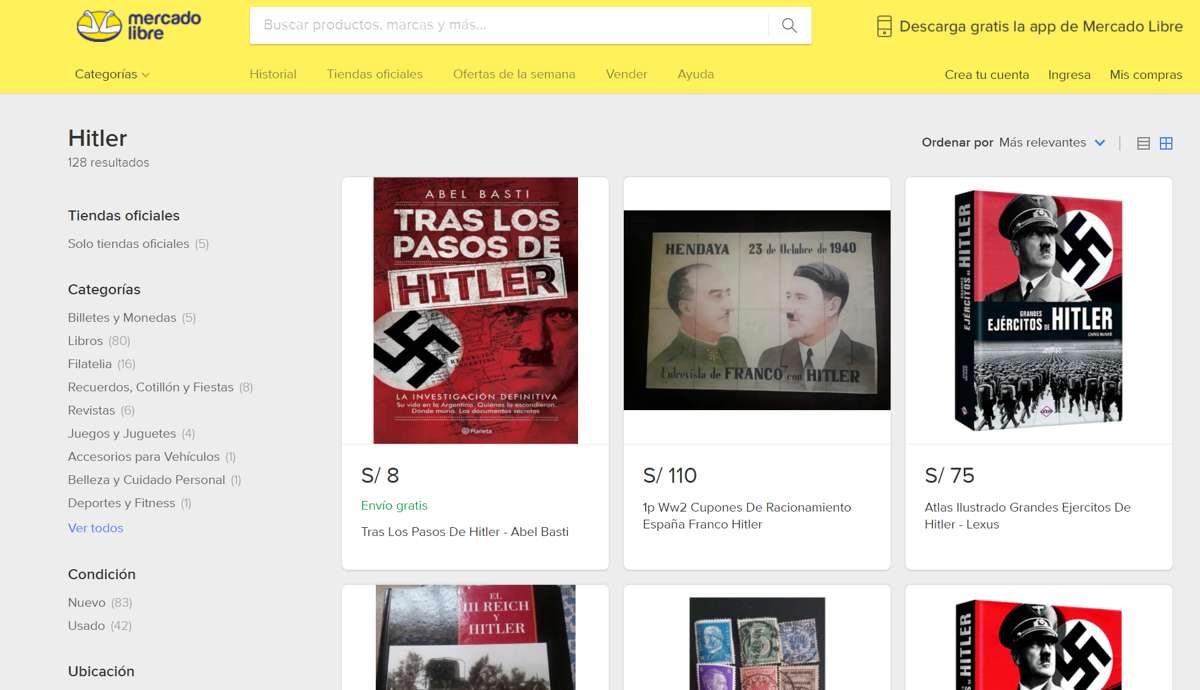Click the mobile phone app icon
The image size is (1200, 690).
tap(884, 27)
